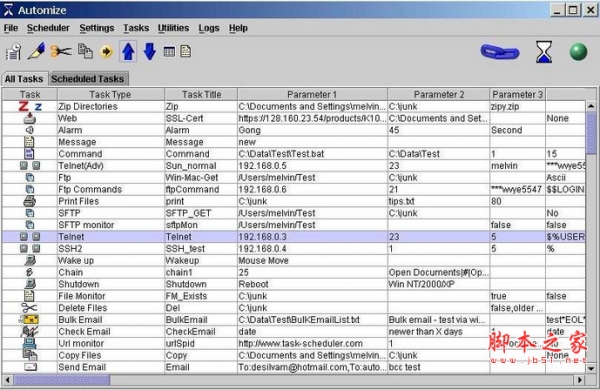Open the Help menu
Image resolution: width=600 pixels, height=390 pixels.
pyautogui.click(x=238, y=28)
